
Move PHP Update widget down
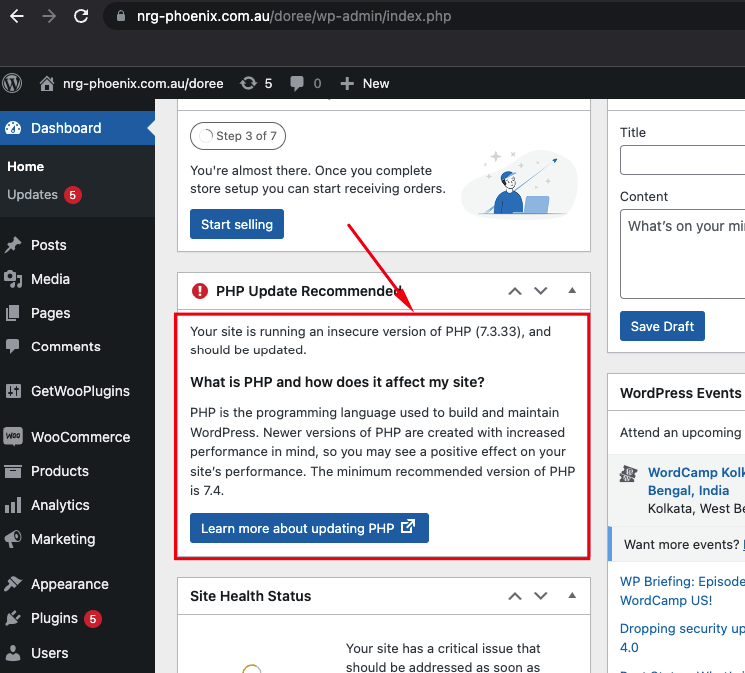click(541, 291)
